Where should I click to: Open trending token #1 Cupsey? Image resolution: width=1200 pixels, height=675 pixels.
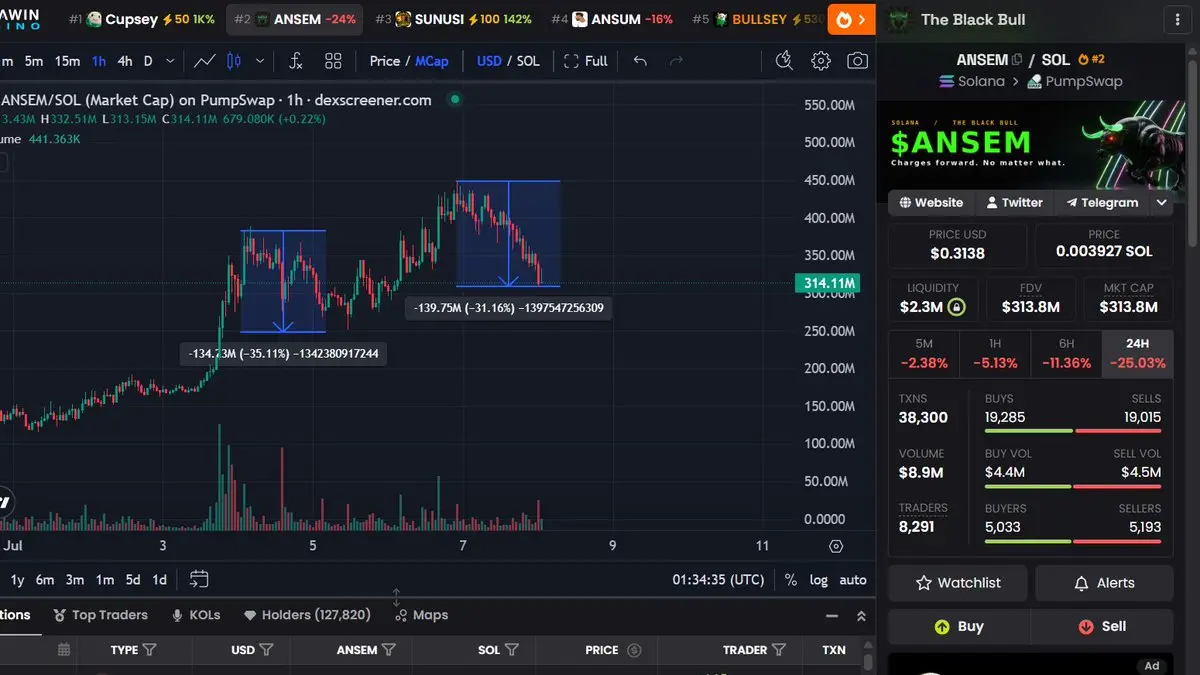(x=142, y=19)
